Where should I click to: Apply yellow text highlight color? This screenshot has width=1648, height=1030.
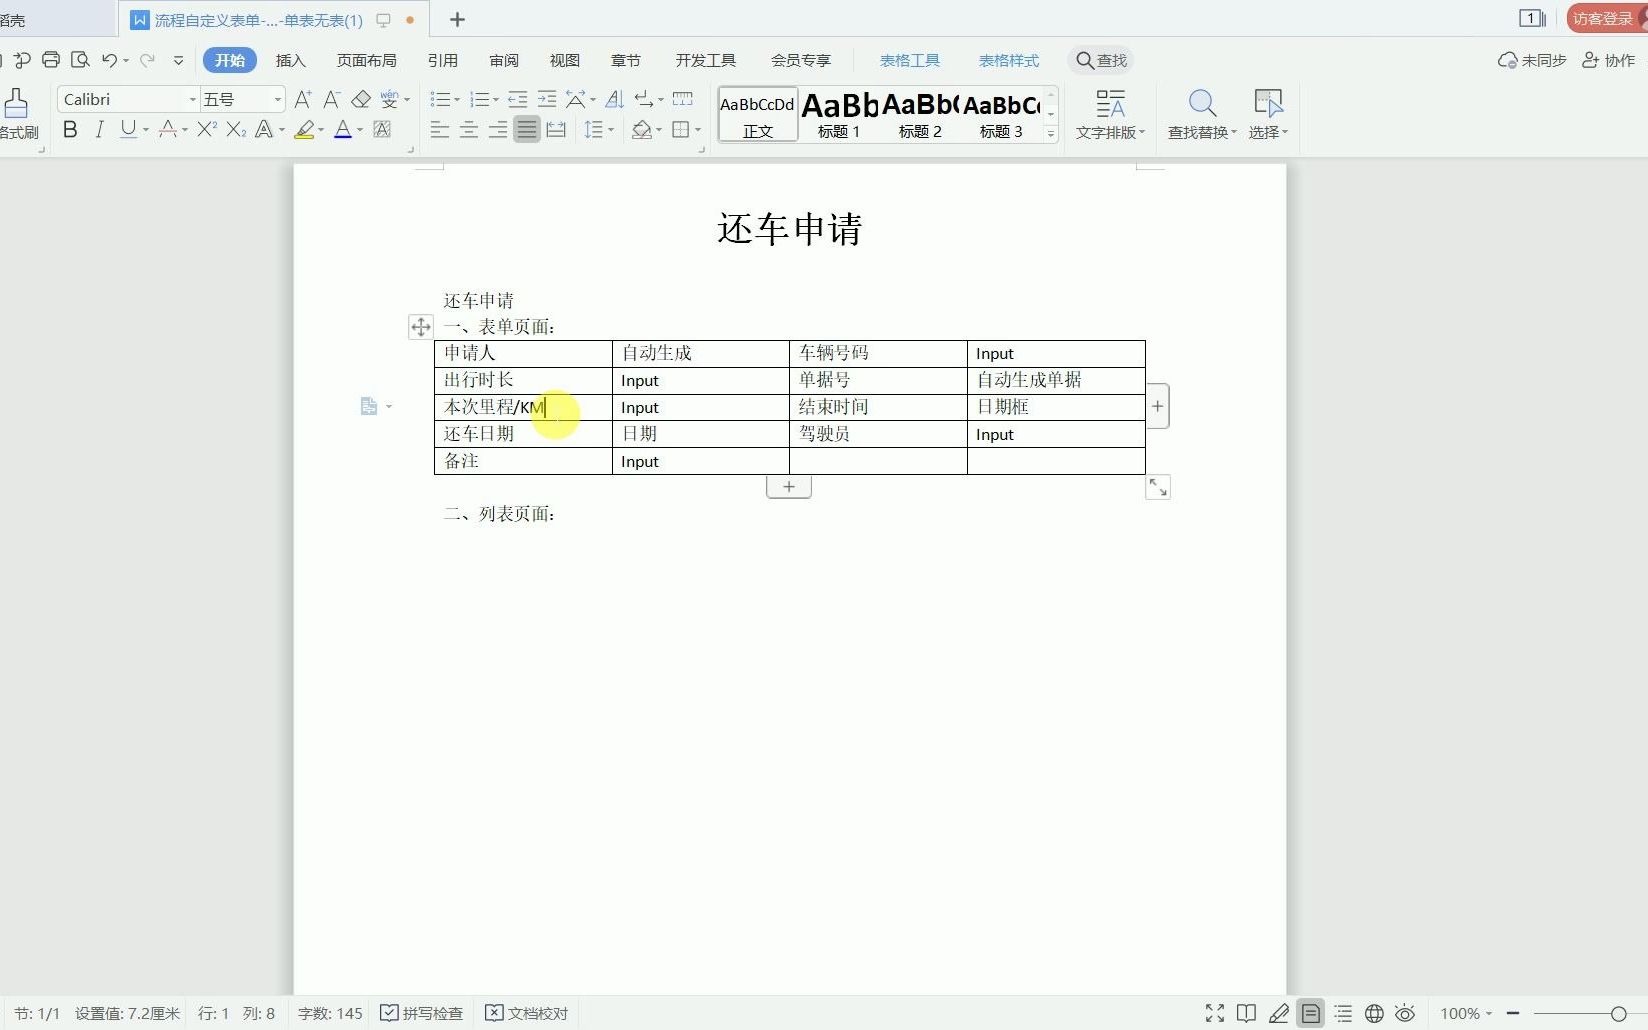pos(305,130)
